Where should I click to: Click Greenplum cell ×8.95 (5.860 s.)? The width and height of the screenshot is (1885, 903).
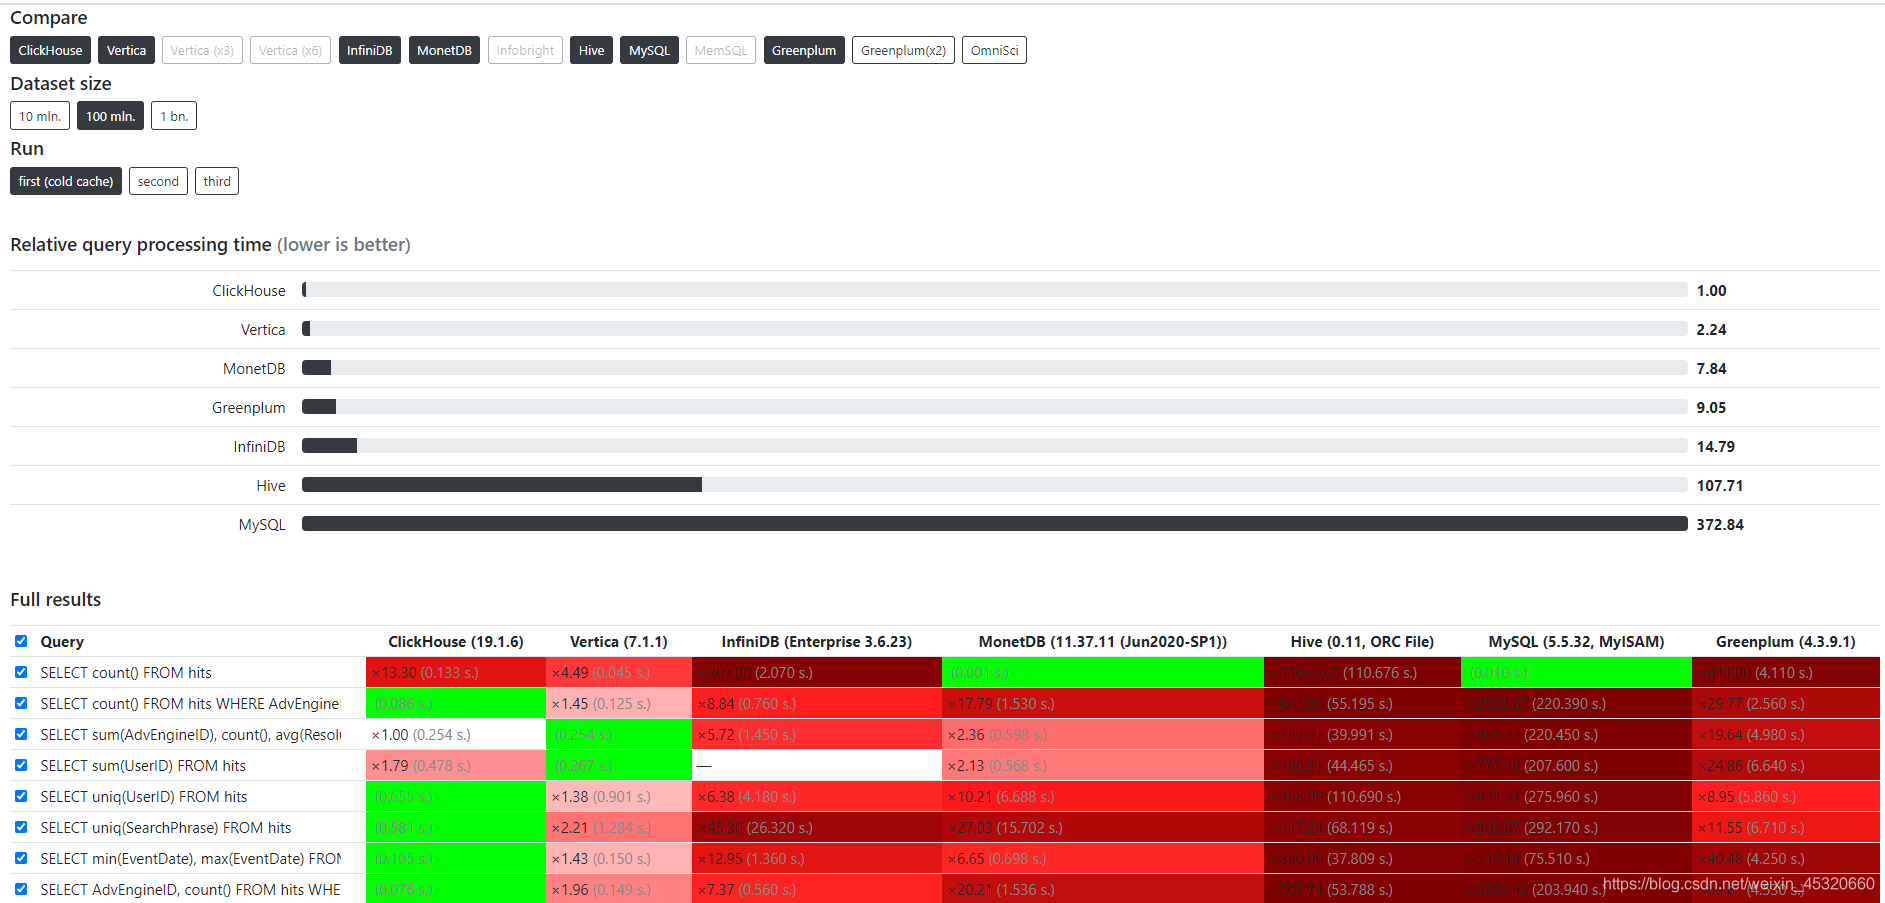[1786, 797]
